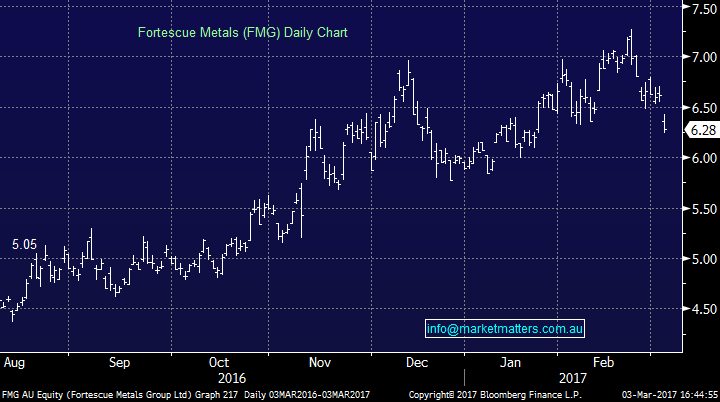Click the Jan month label
The height and width of the screenshot is (402, 720).
510,362
